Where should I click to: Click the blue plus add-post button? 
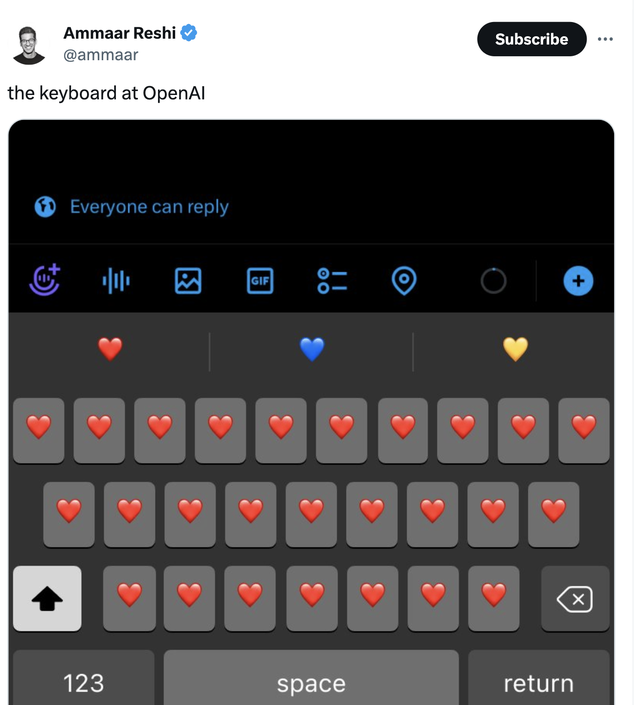pyautogui.click(x=577, y=281)
